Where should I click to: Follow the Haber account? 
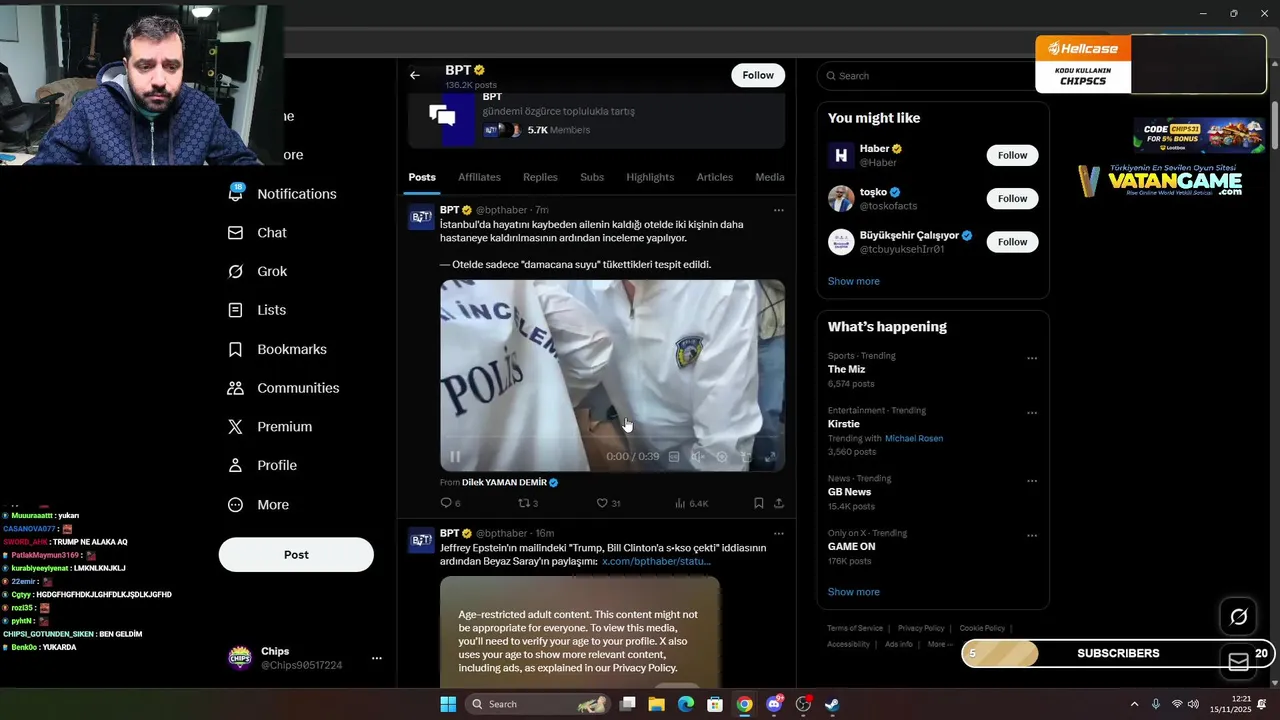1012,155
